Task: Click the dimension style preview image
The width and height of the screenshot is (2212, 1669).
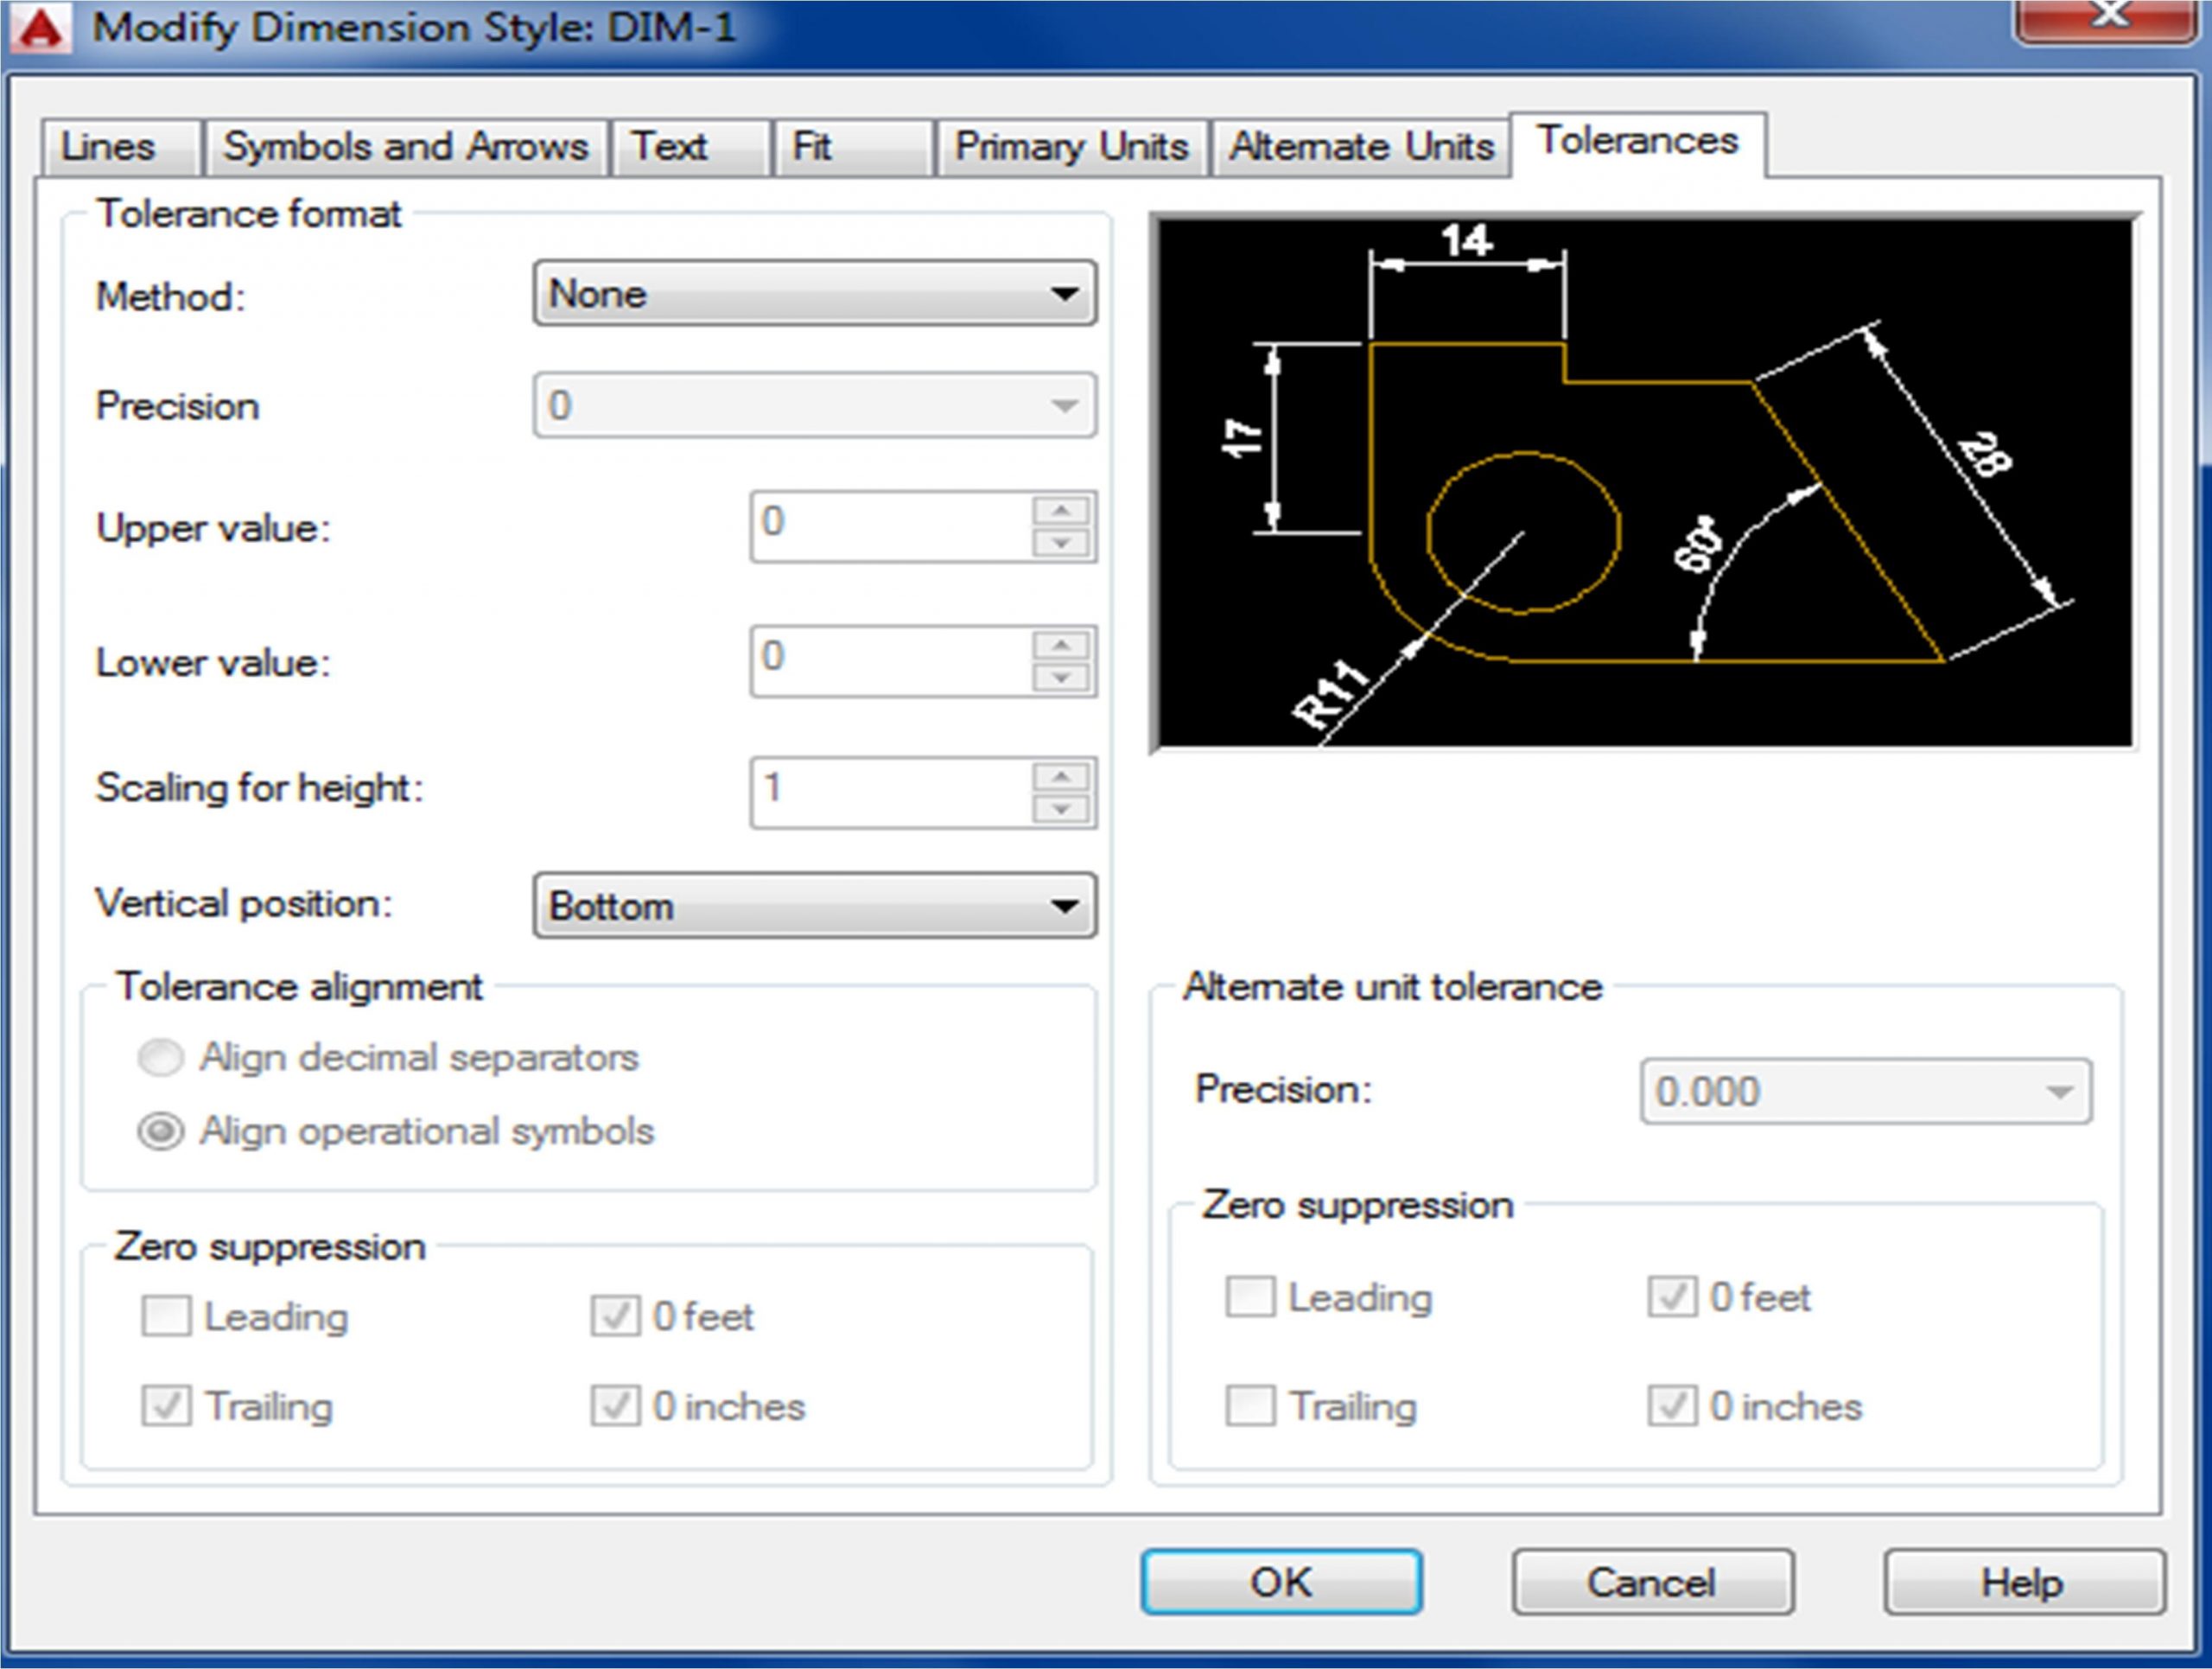Action: pyautogui.click(x=1645, y=482)
